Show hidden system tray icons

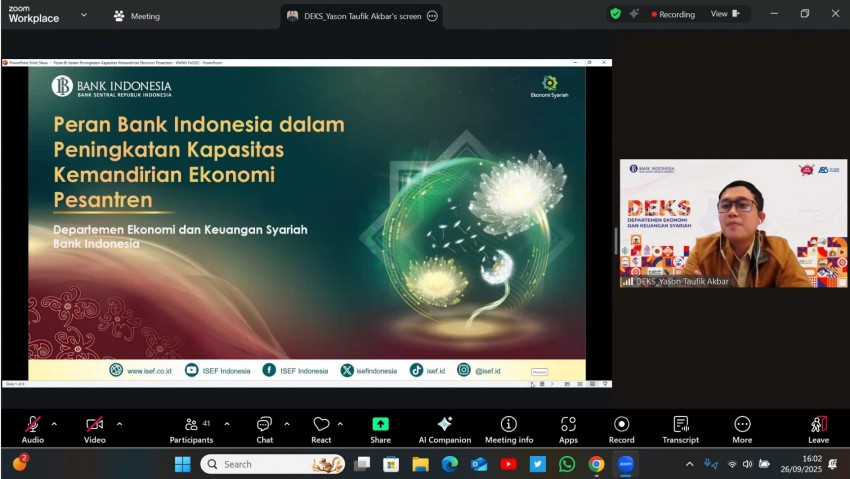tap(690, 464)
